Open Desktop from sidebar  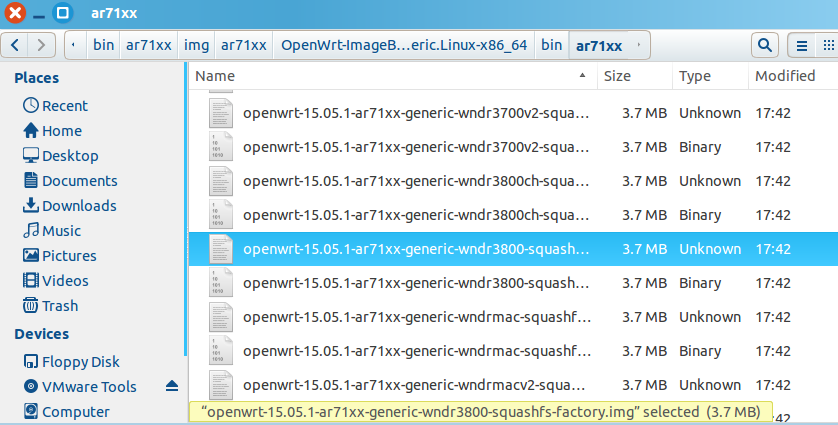60,156
